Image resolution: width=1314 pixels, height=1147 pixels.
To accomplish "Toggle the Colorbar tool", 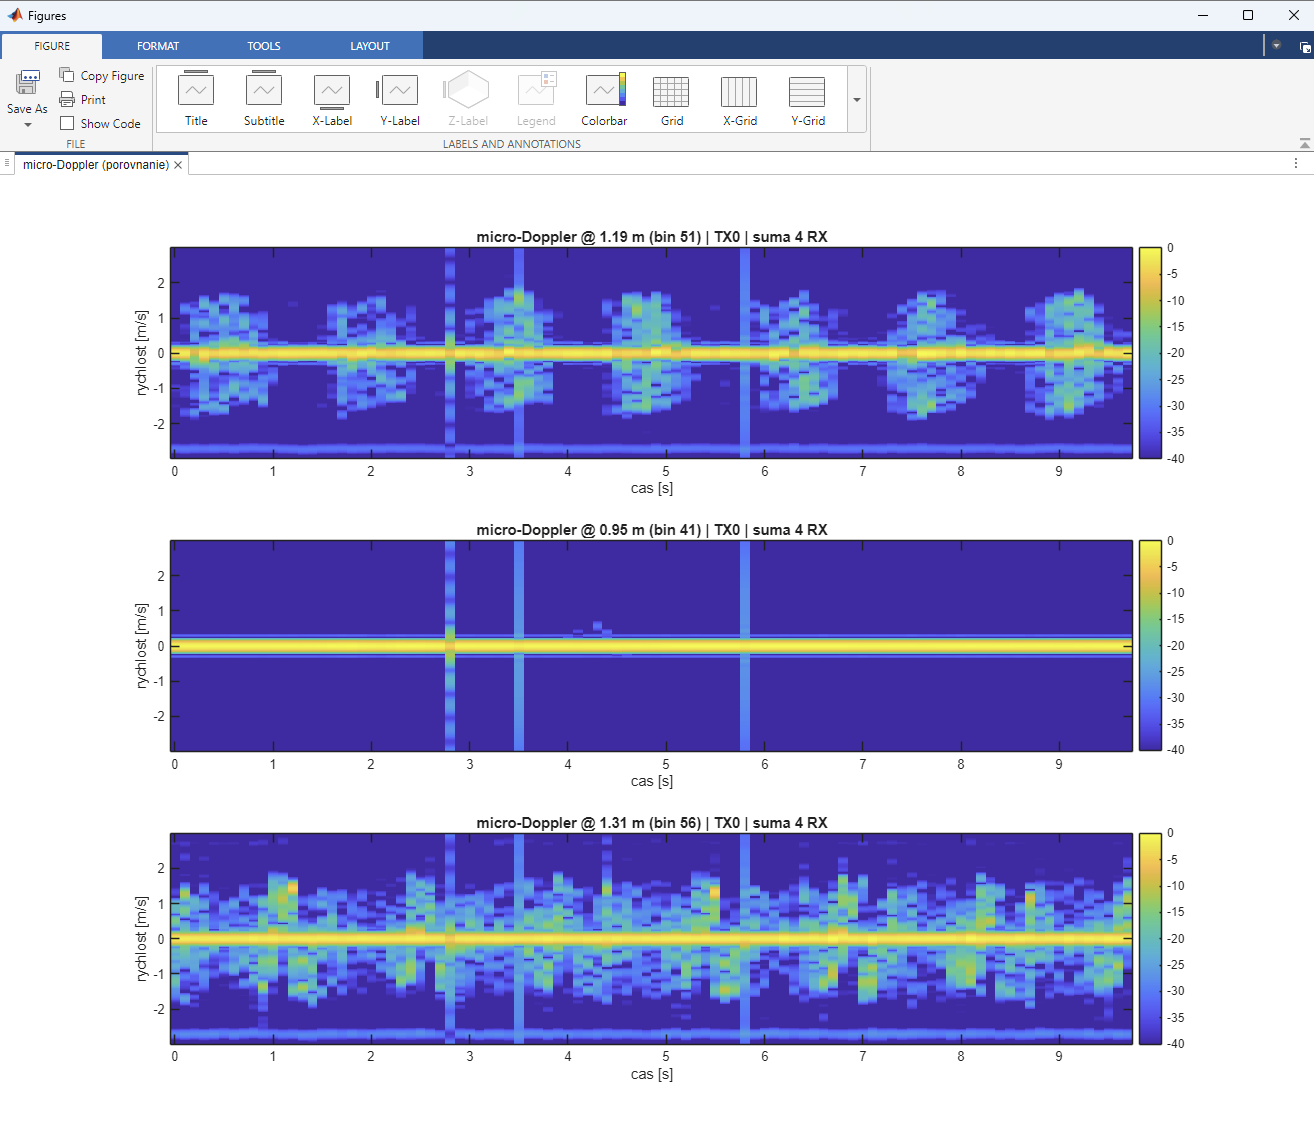I will coord(604,99).
